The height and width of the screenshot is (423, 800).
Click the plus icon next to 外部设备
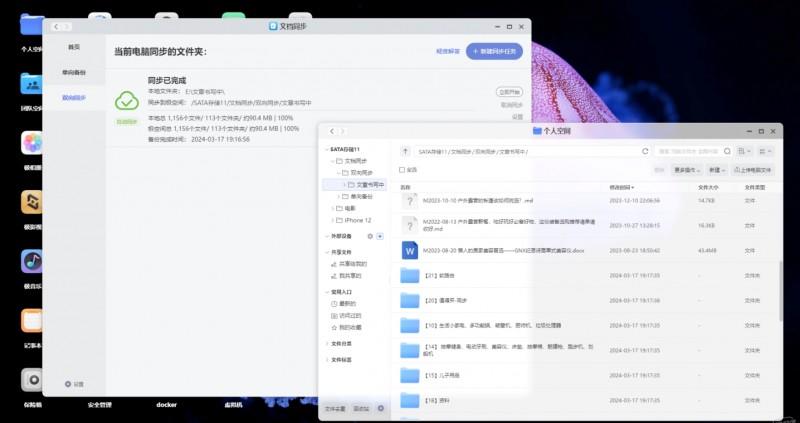(380, 236)
